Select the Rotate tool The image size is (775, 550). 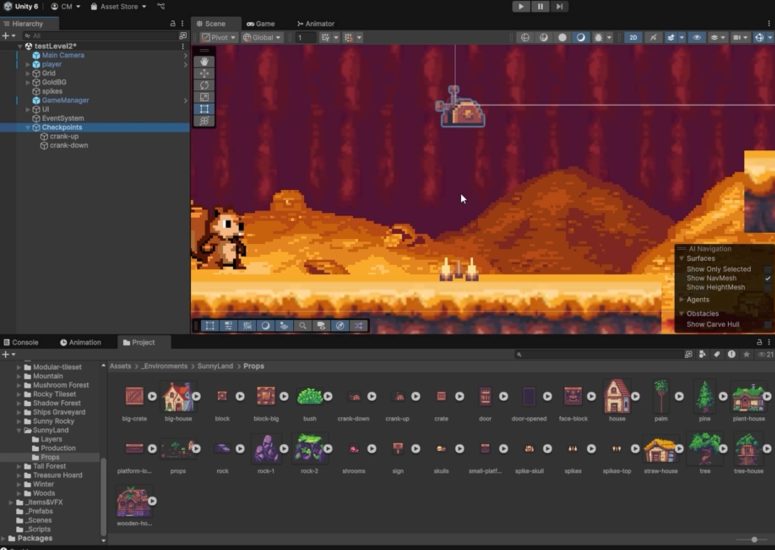204,85
